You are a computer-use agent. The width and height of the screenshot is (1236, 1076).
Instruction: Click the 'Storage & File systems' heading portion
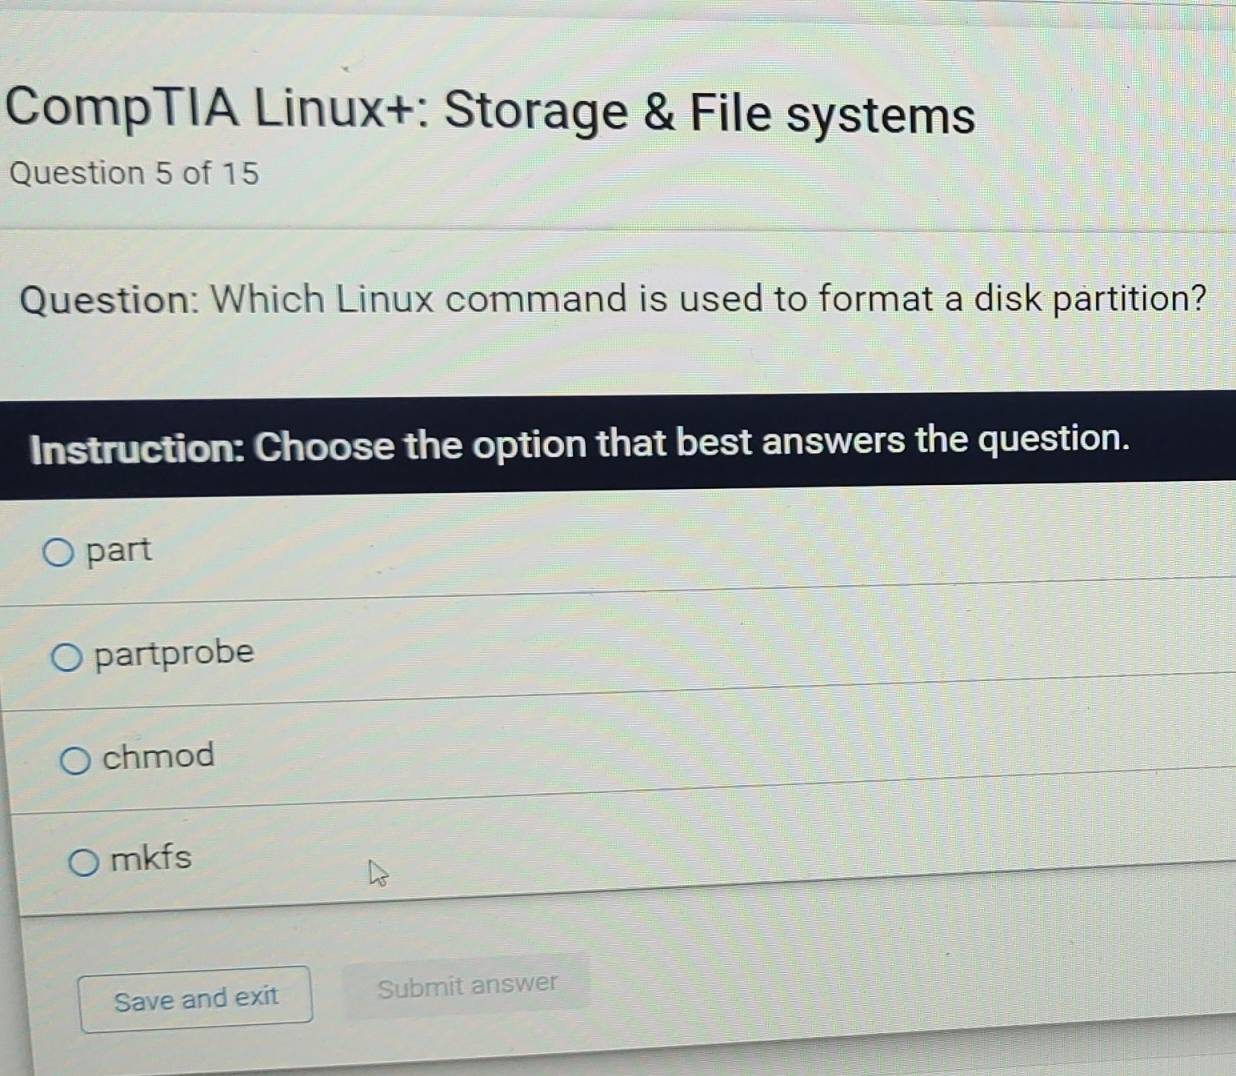[x=710, y=112]
